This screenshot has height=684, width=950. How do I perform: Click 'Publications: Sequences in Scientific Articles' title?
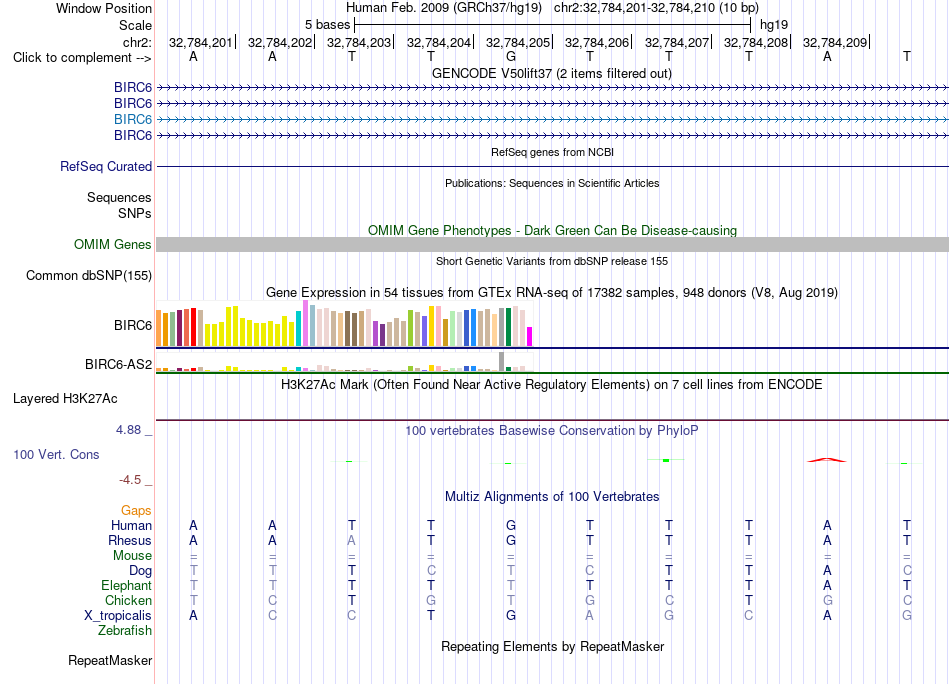point(552,183)
